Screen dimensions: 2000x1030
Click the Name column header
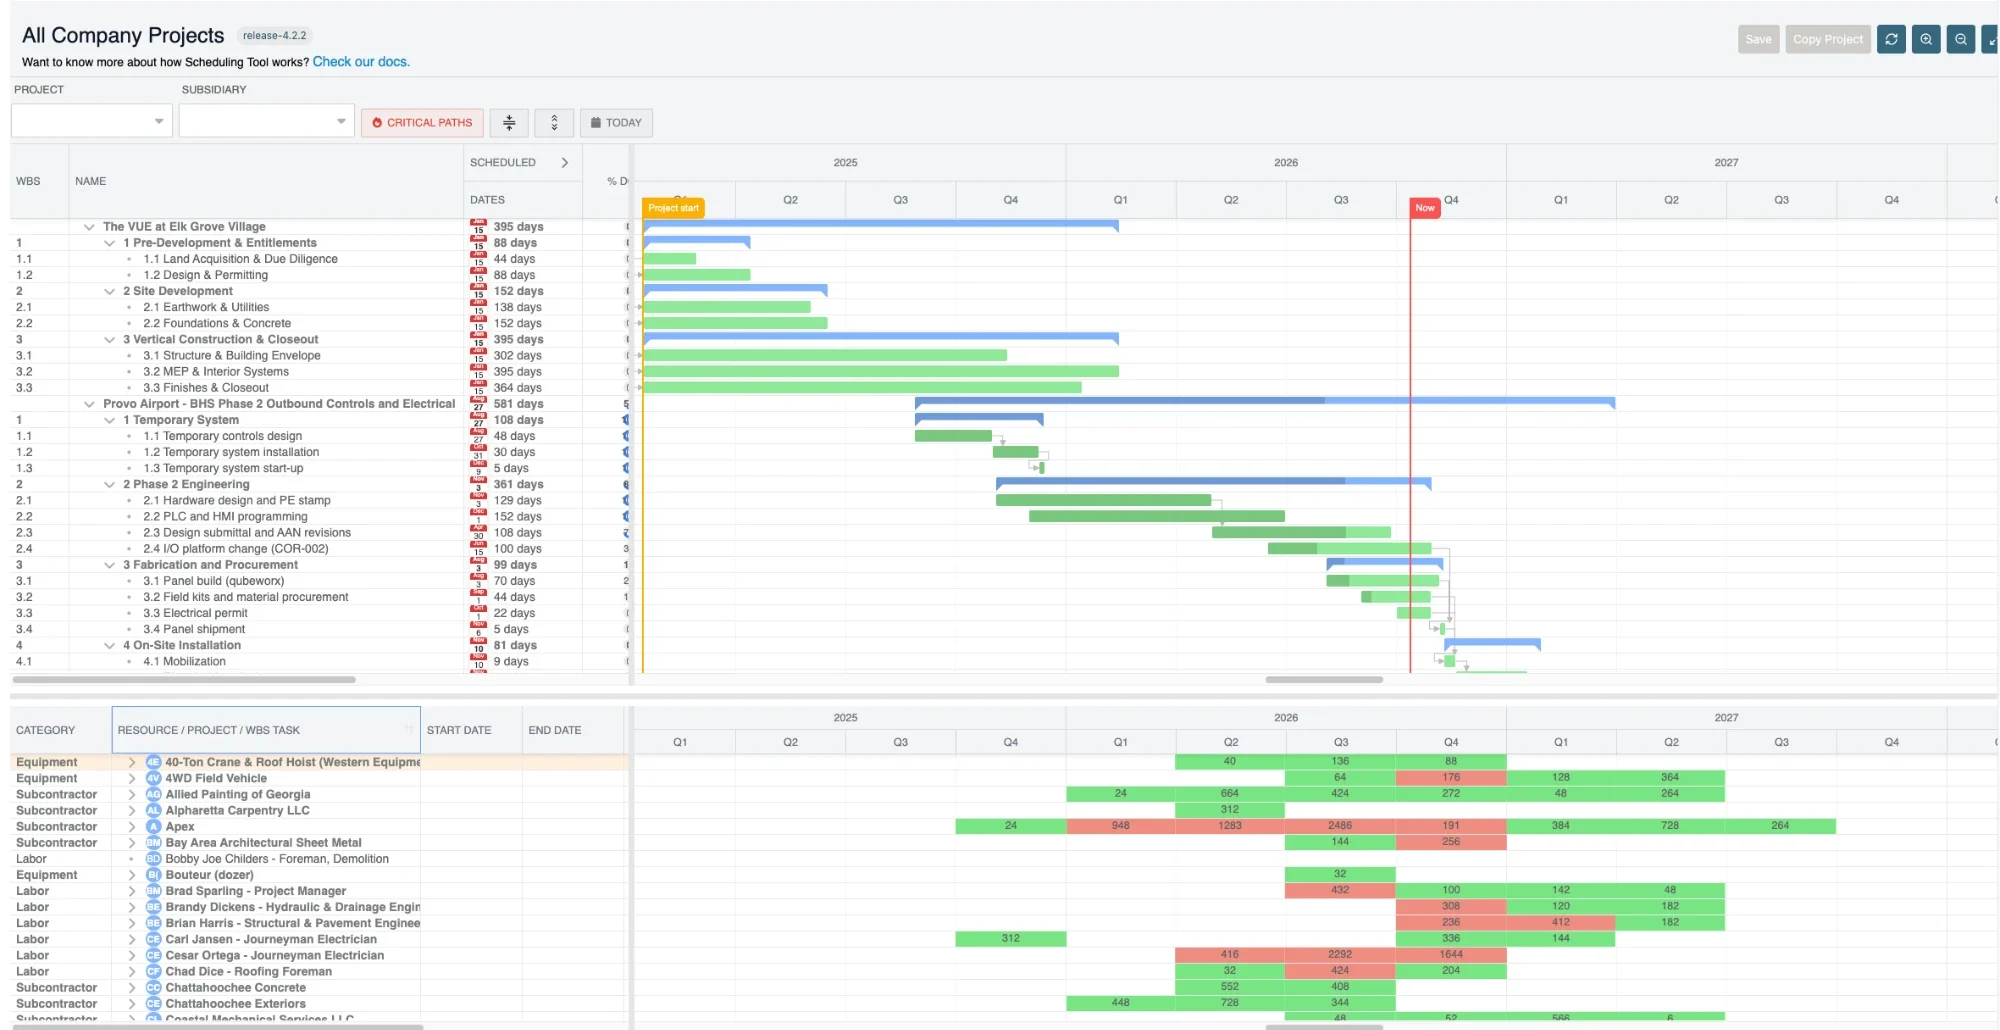[x=265, y=181]
